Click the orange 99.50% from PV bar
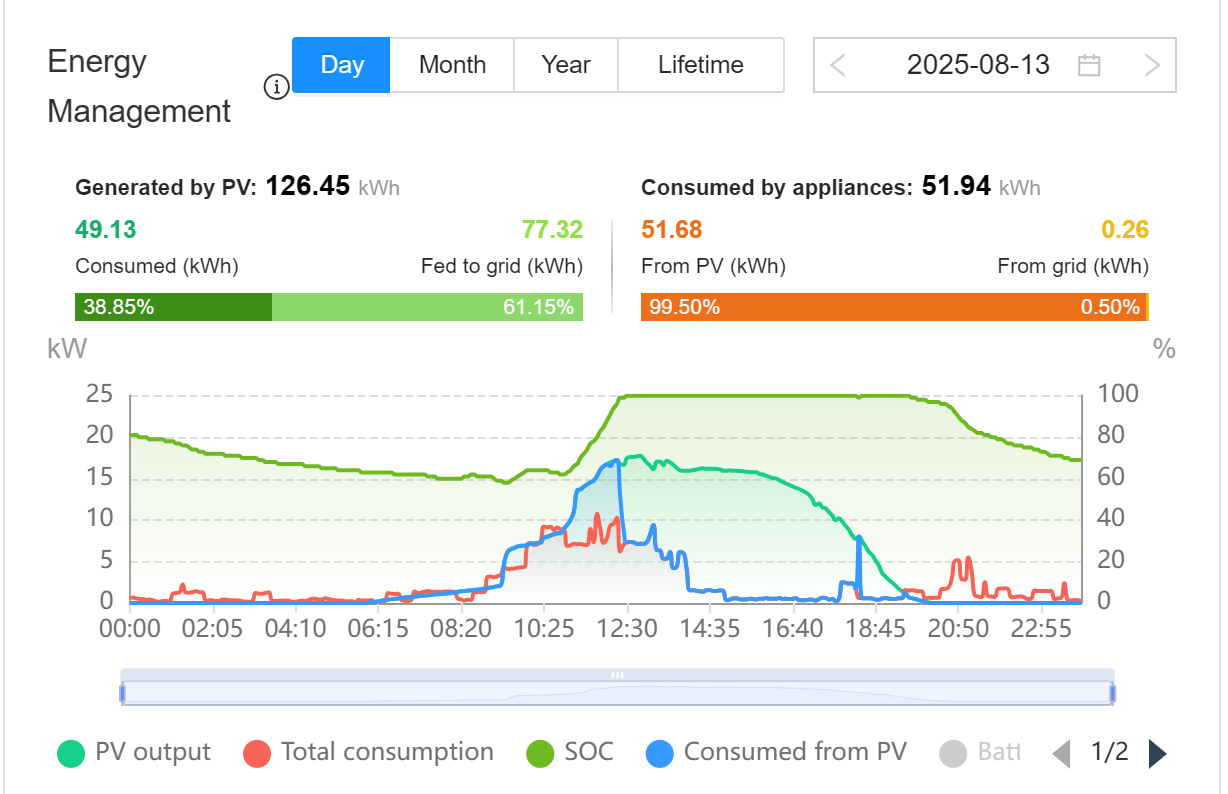 pos(890,307)
